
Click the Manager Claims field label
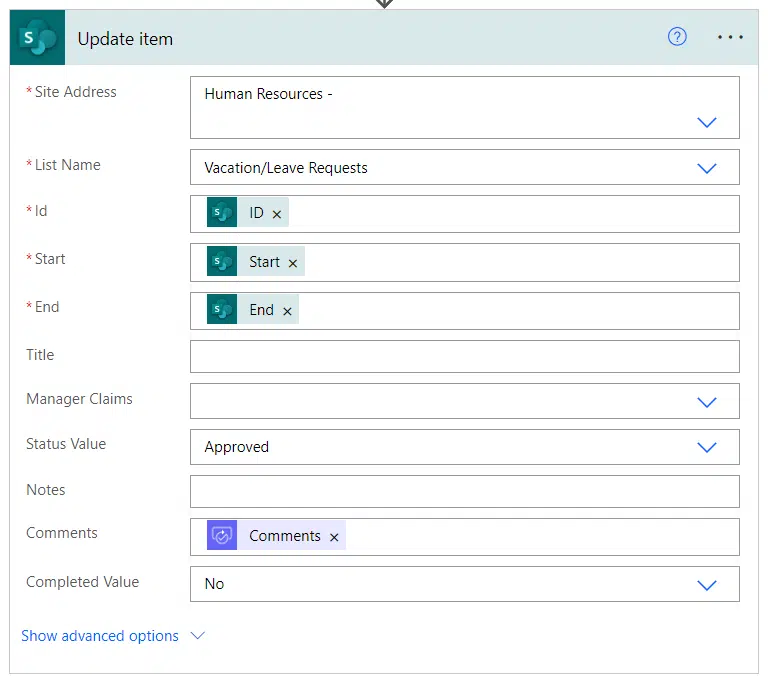(79, 399)
